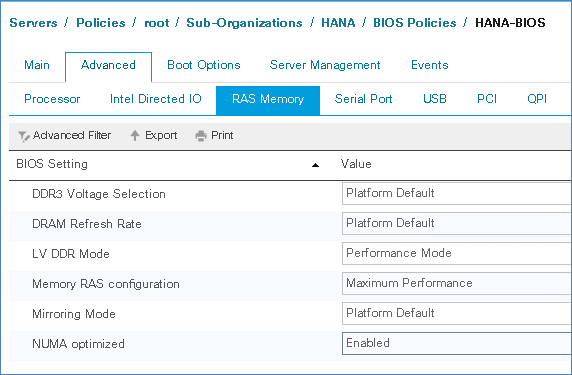This screenshot has height=375, width=572.
Task: Click the Print label
Action: (222, 135)
